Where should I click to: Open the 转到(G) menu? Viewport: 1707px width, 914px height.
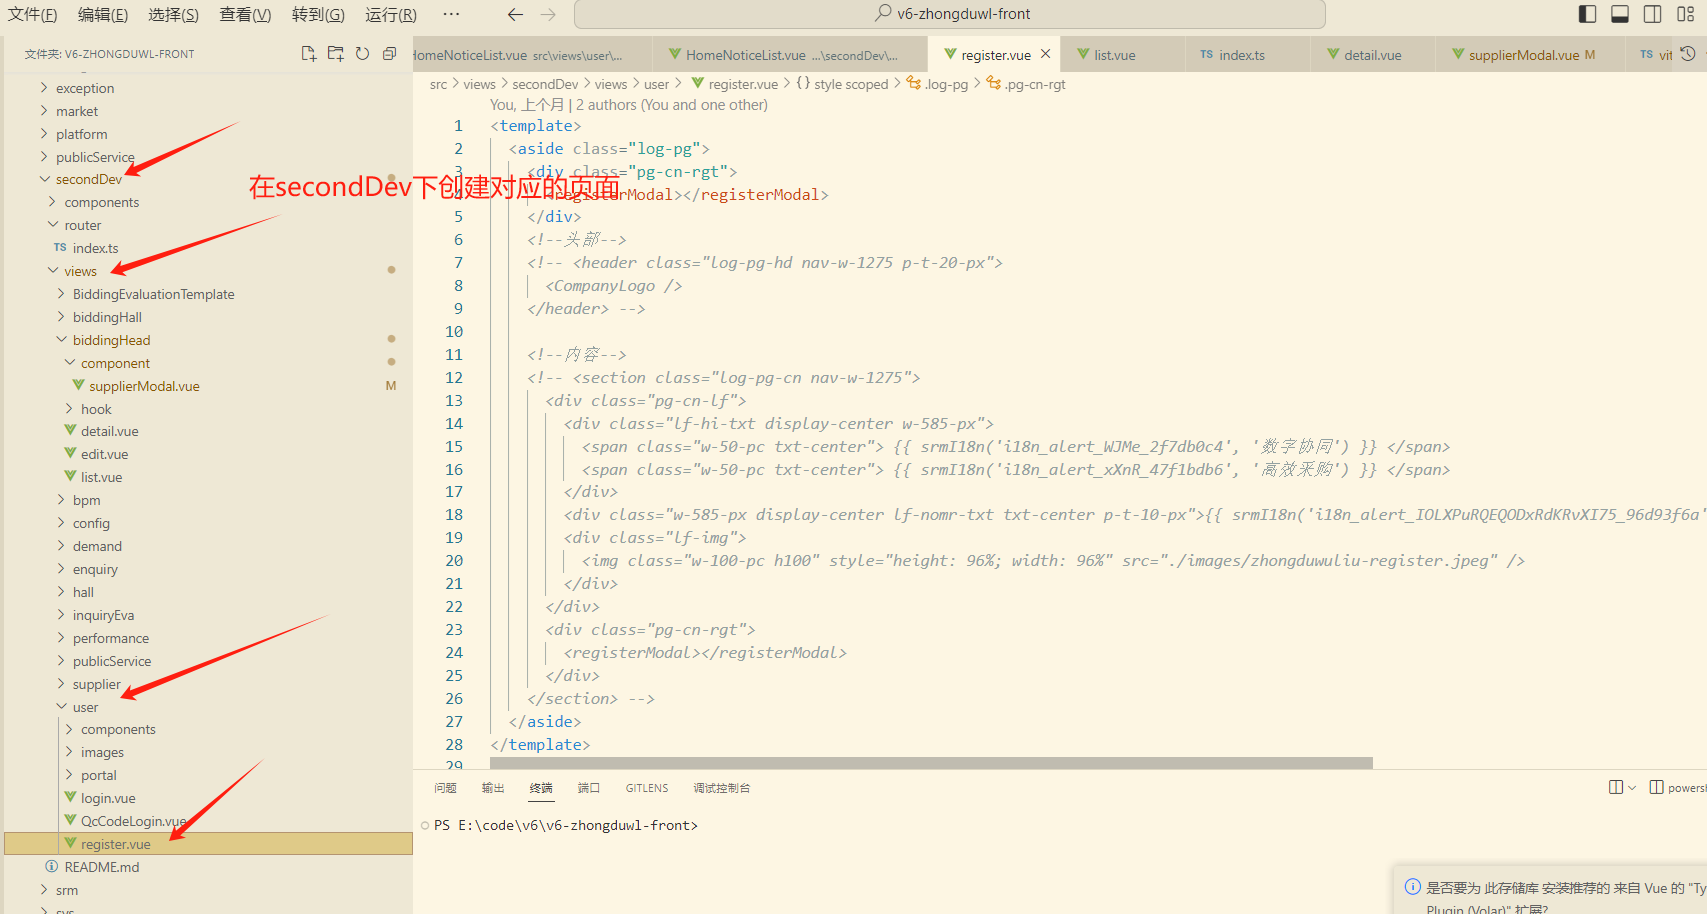tap(318, 14)
